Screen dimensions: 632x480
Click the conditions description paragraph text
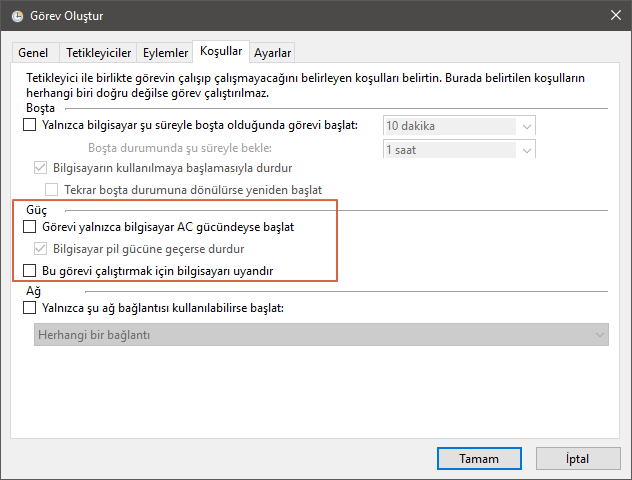305,85
